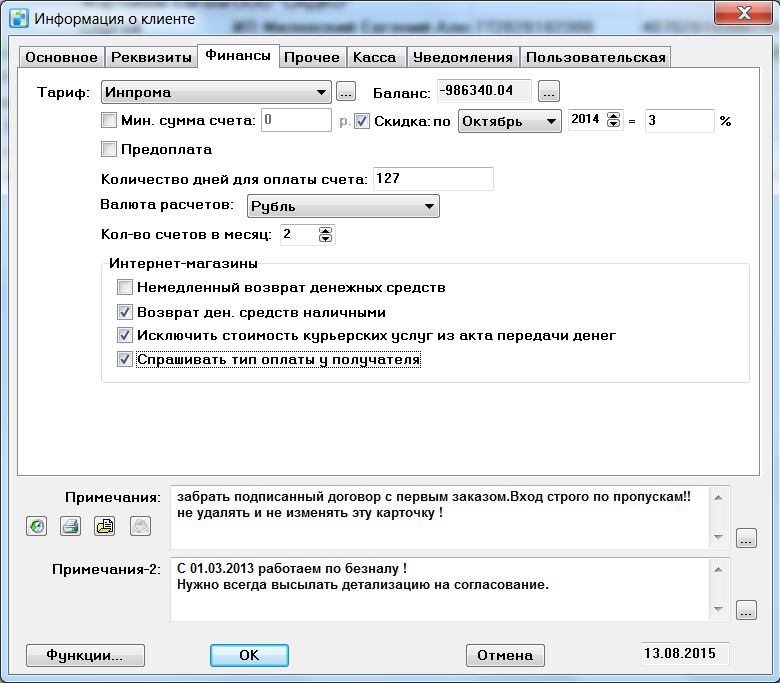
Task: Open the Прочее tab
Action: [312, 57]
